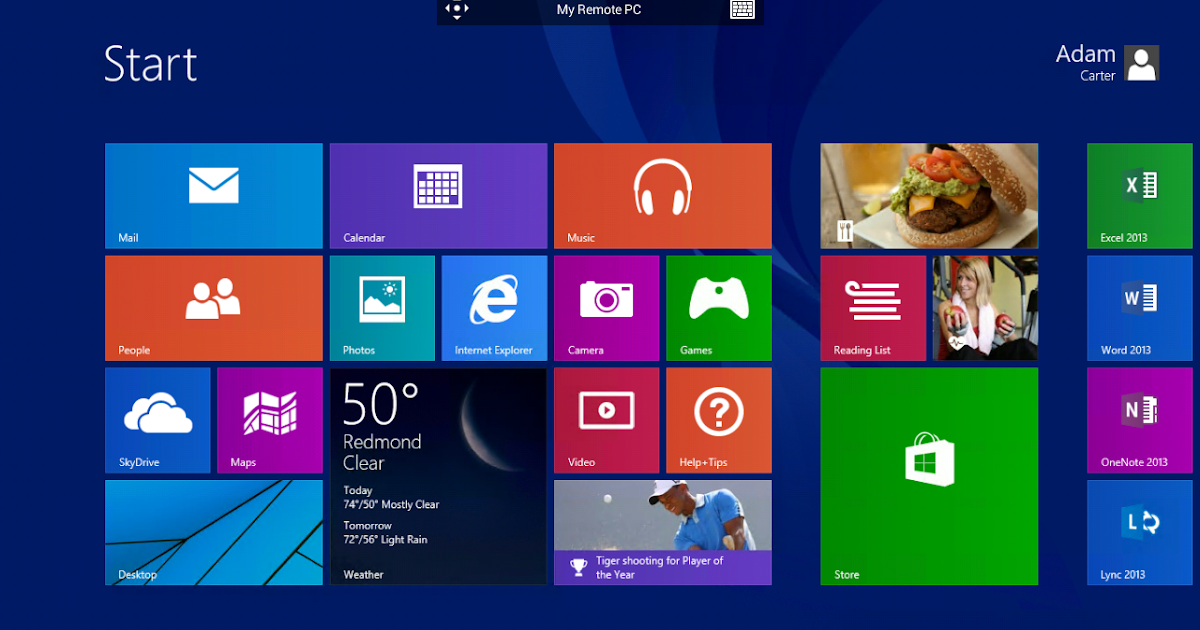Open the Camera tile
Image resolution: width=1200 pixels, height=630 pixels.
coord(607,308)
